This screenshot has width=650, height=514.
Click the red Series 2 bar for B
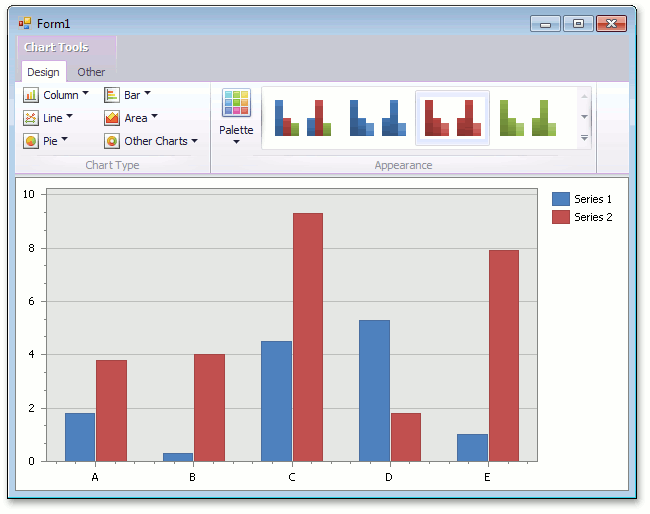click(x=210, y=407)
